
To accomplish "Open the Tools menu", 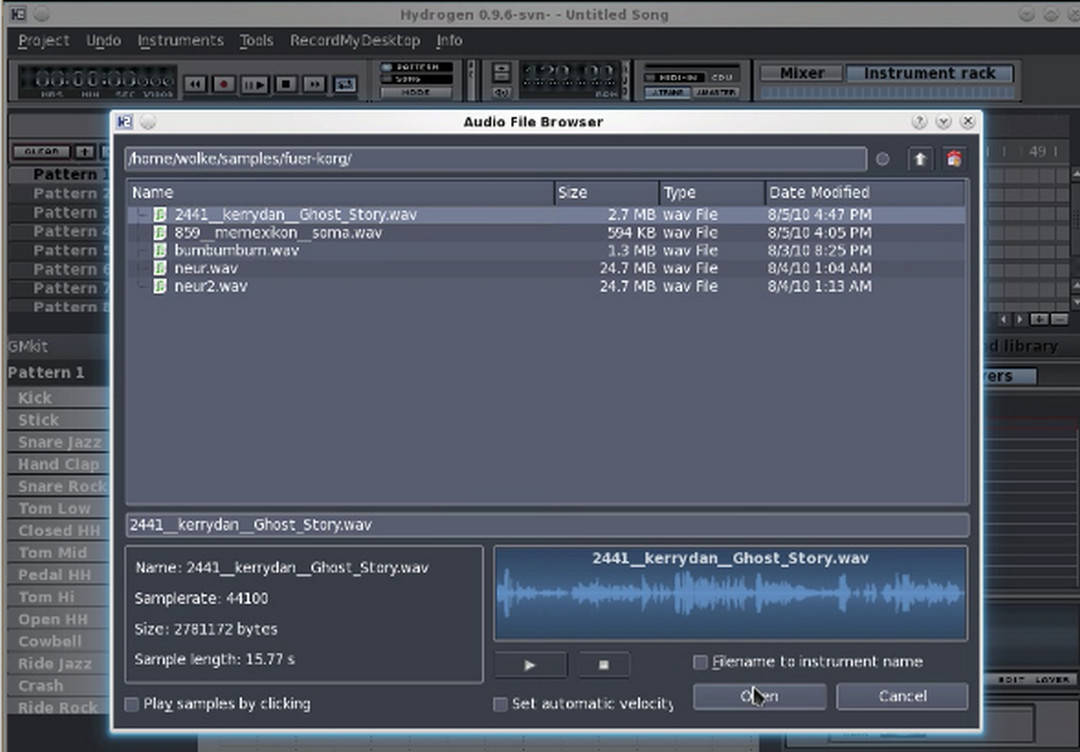I will click(256, 41).
